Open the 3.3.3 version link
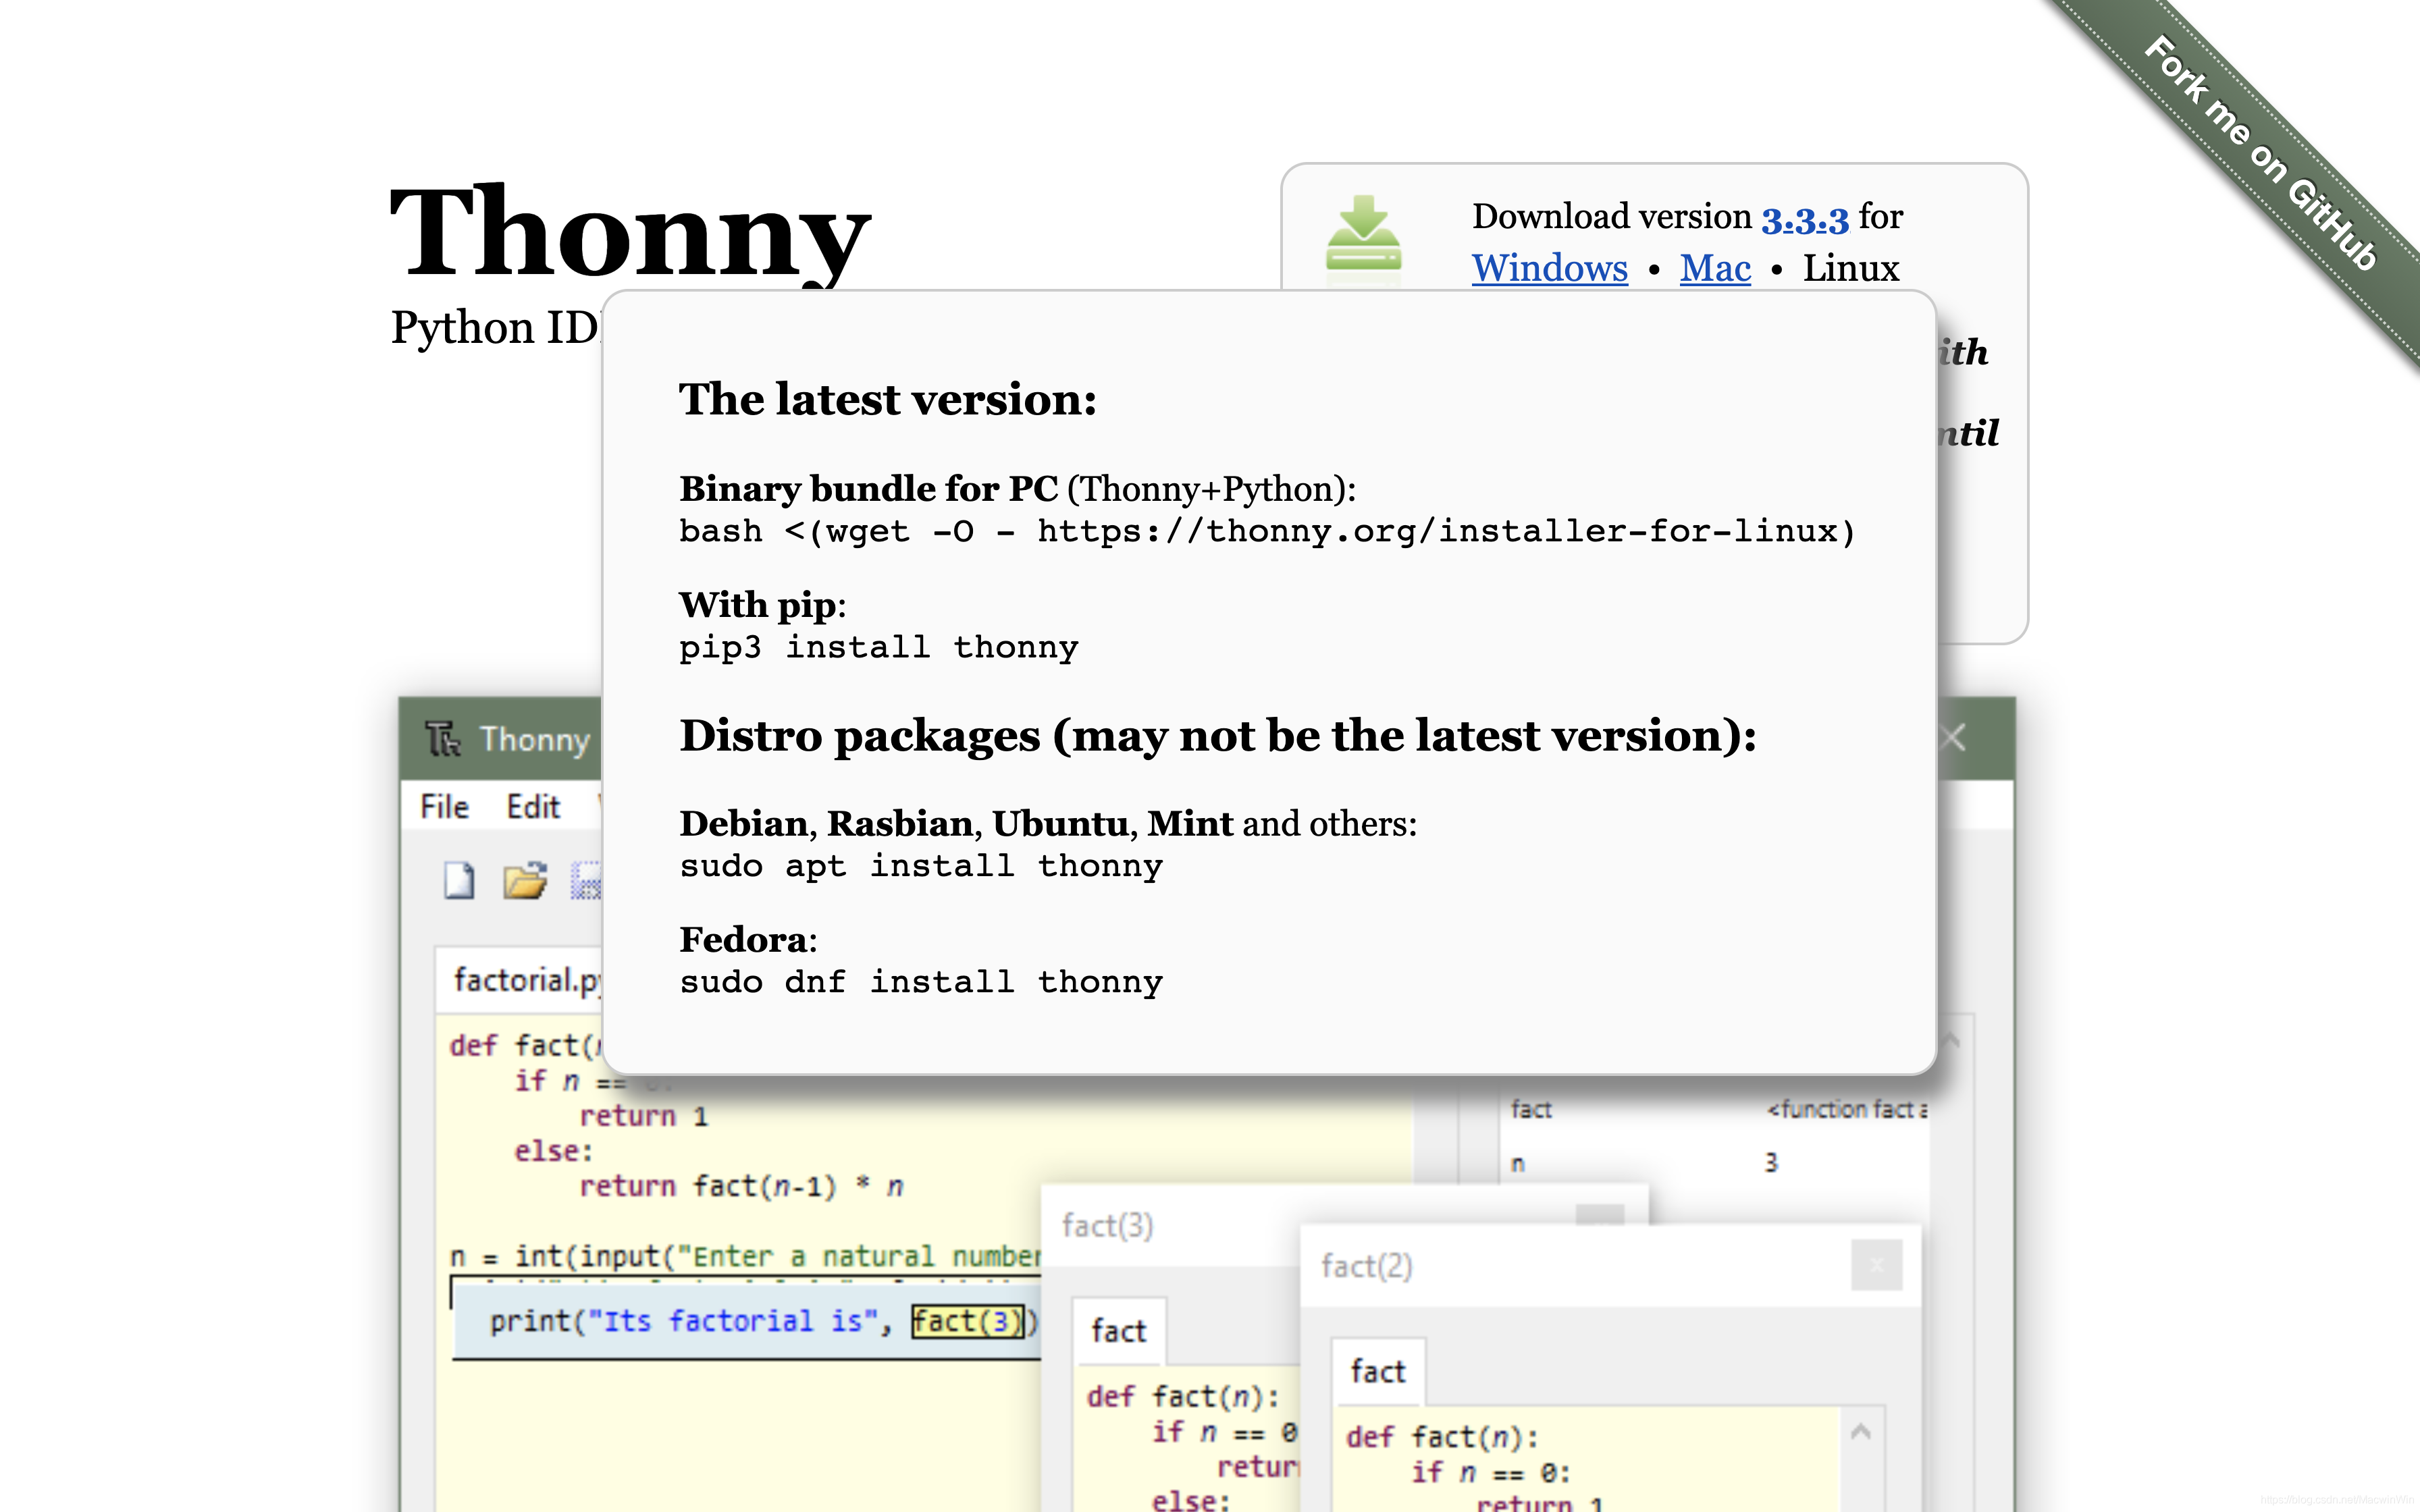 click(1804, 218)
